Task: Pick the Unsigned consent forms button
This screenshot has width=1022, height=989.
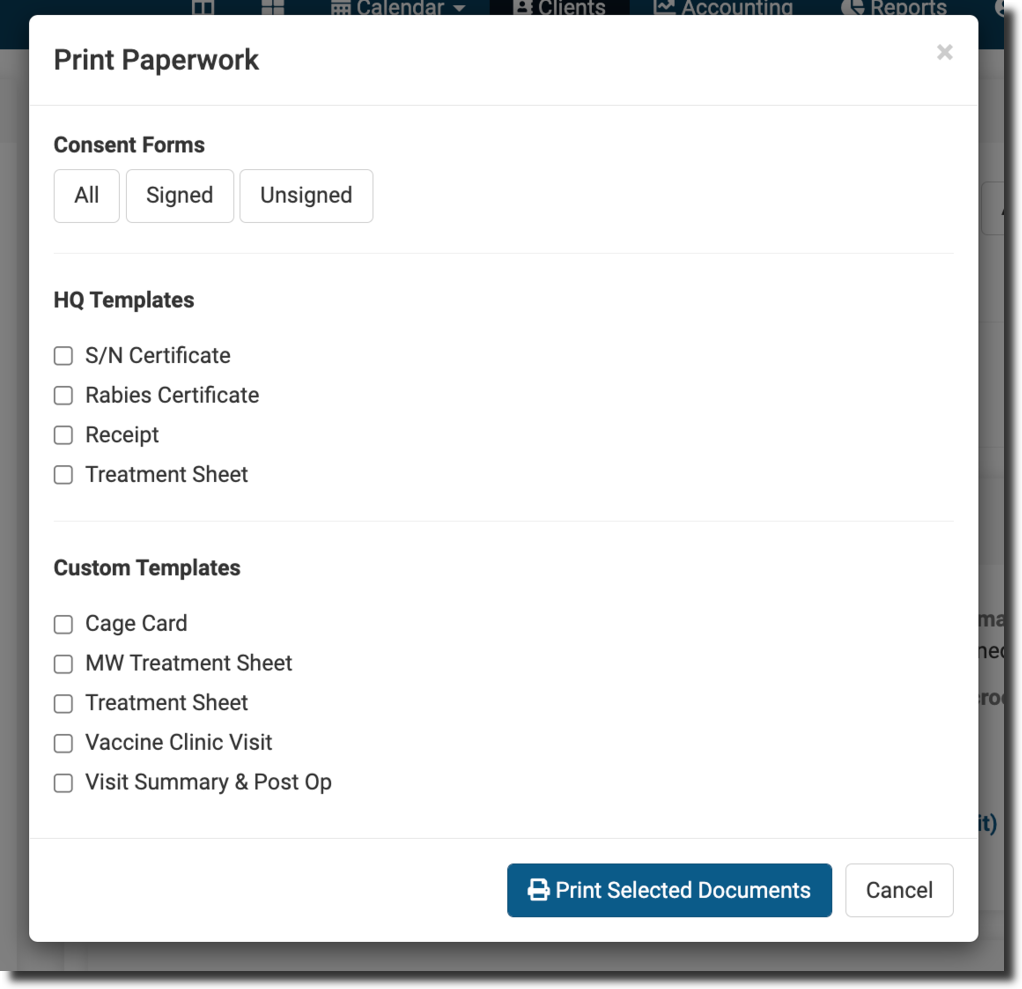Action: tap(306, 195)
